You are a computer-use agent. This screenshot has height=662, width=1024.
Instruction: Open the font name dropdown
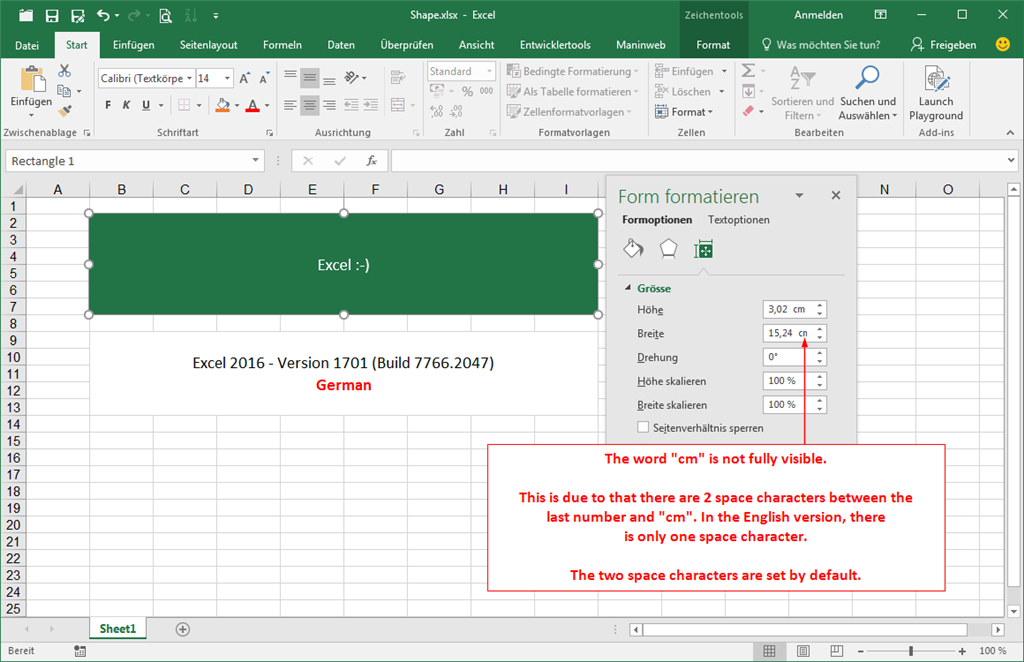click(x=189, y=78)
